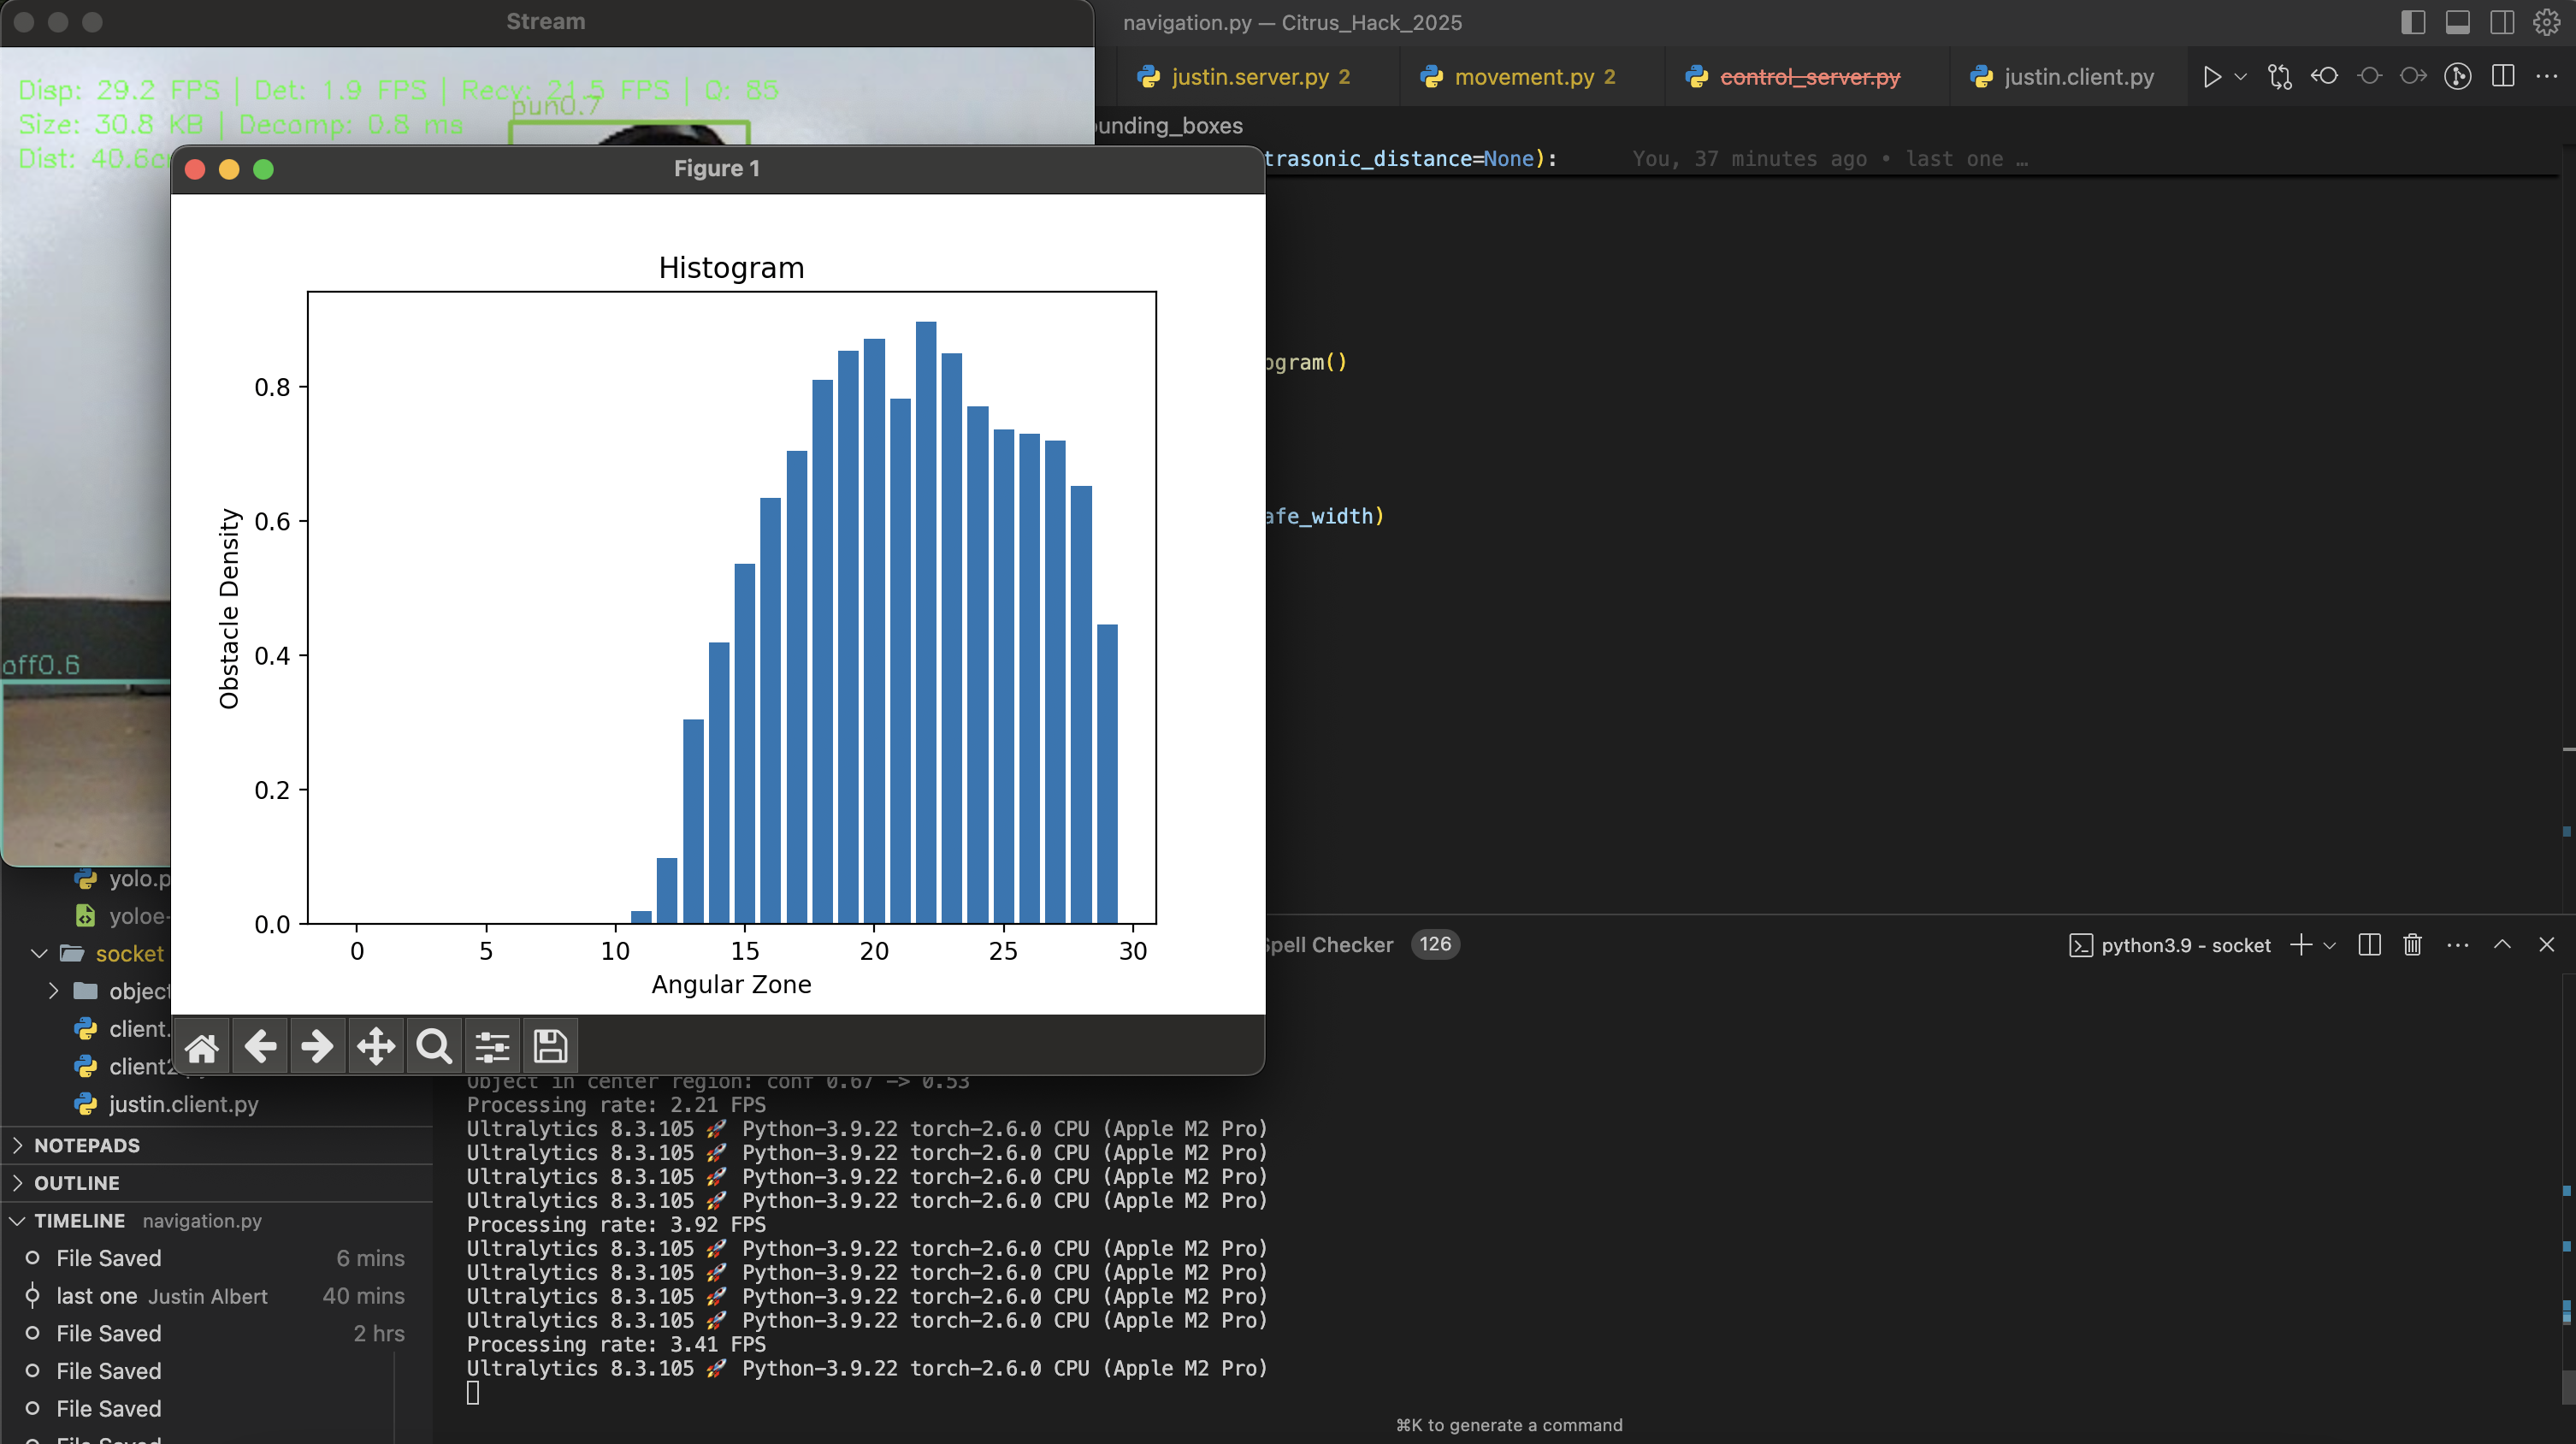The image size is (2576, 1444).
Task: Click the matplotlib forward arrow icon
Action: (x=317, y=1047)
